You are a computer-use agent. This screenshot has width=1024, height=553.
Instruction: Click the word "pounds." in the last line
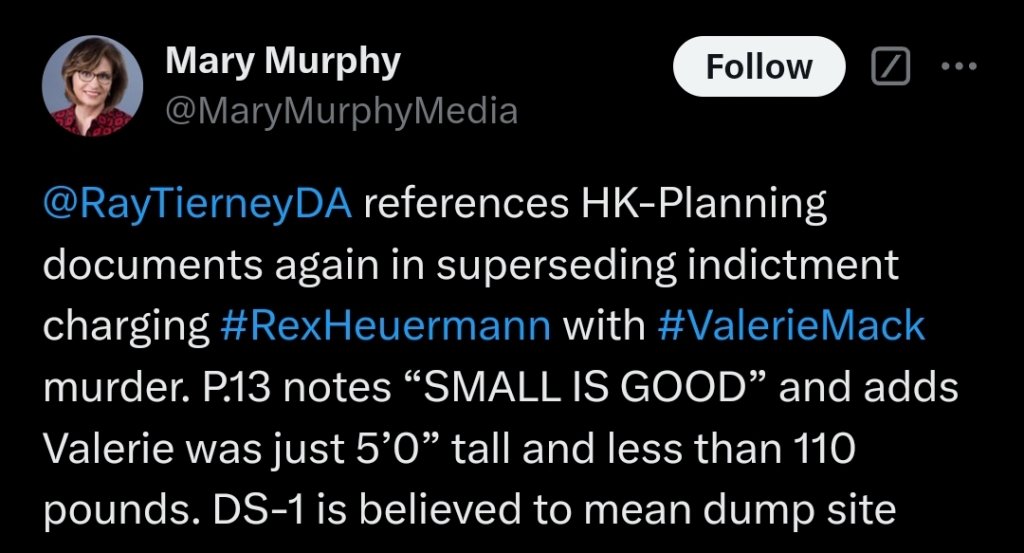pyautogui.click(x=121, y=510)
